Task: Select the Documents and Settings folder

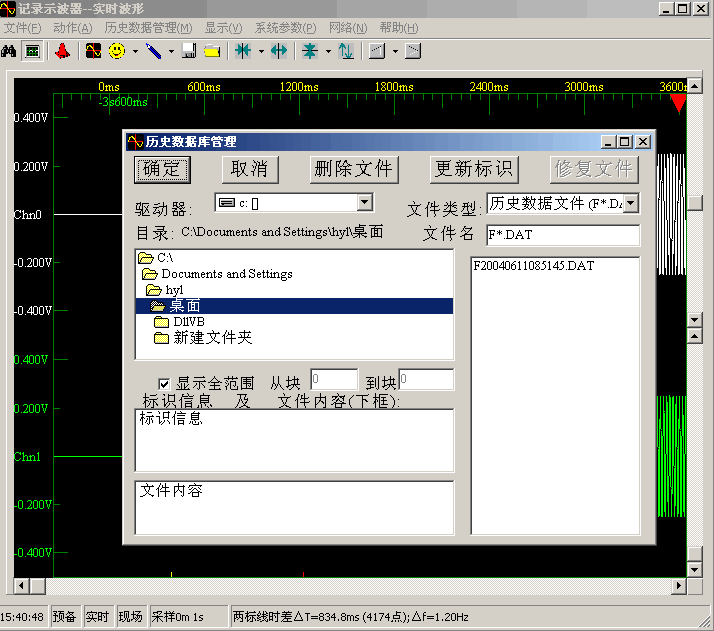Action: pyautogui.click(x=217, y=274)
